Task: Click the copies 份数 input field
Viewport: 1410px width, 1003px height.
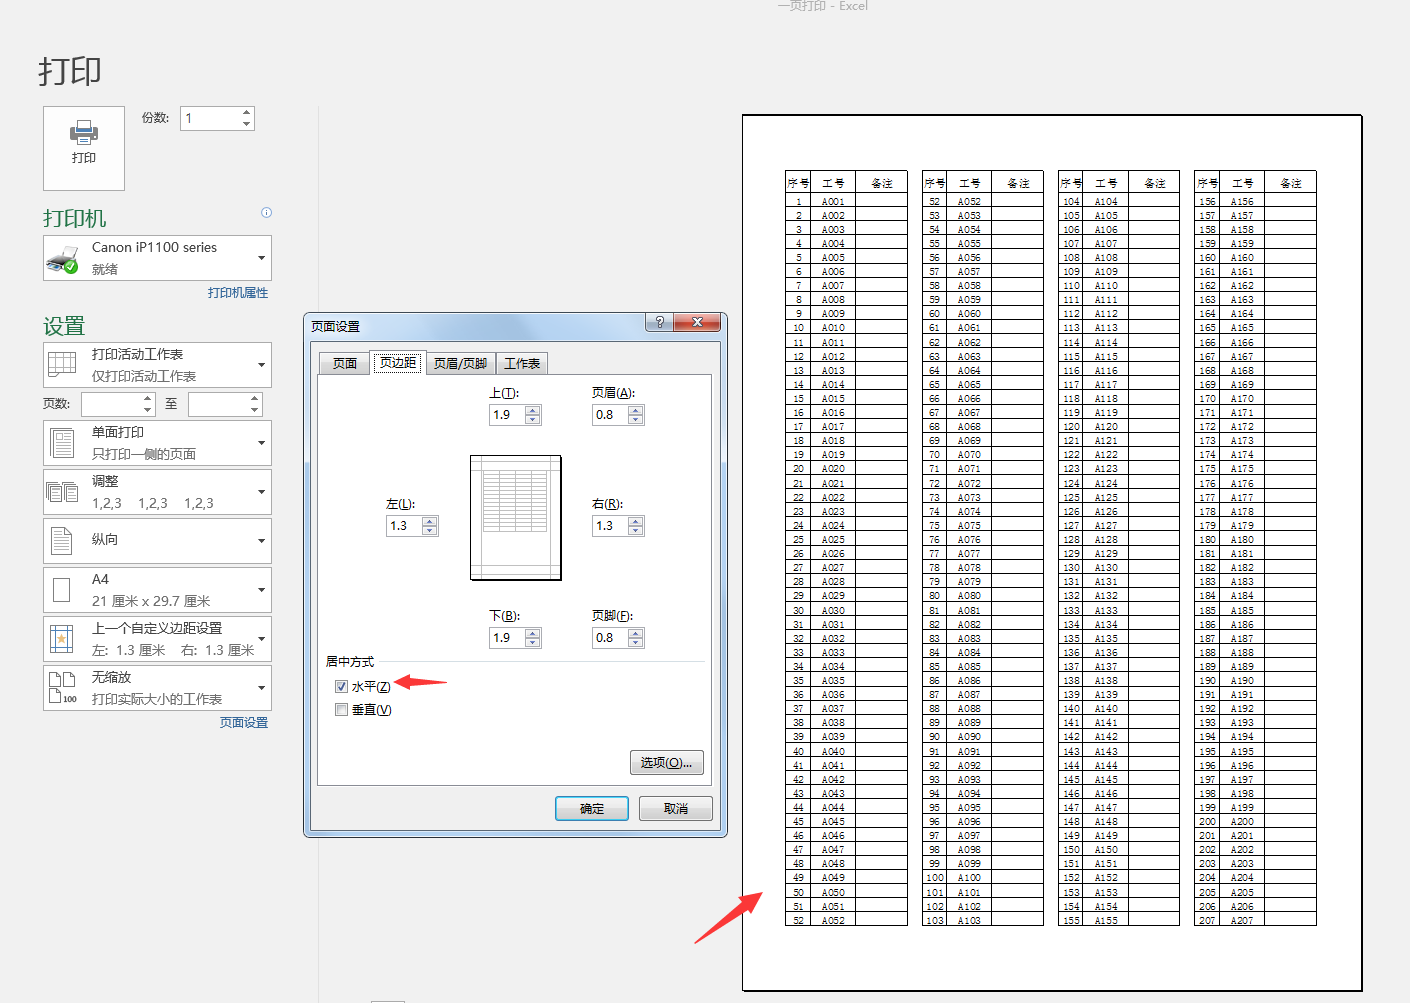Action: pyautogui.click(x=210, y=118)
